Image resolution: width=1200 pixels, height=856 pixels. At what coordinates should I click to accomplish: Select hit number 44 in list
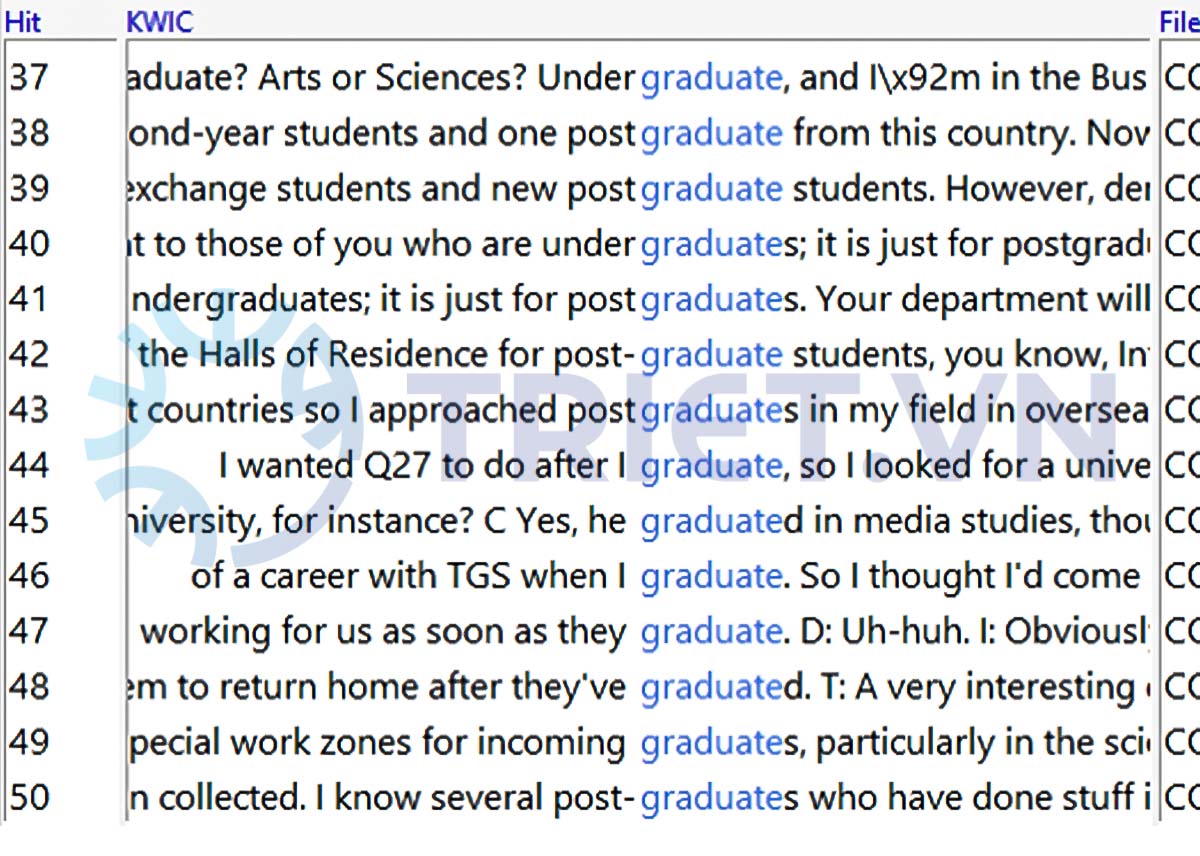point(30,465)
